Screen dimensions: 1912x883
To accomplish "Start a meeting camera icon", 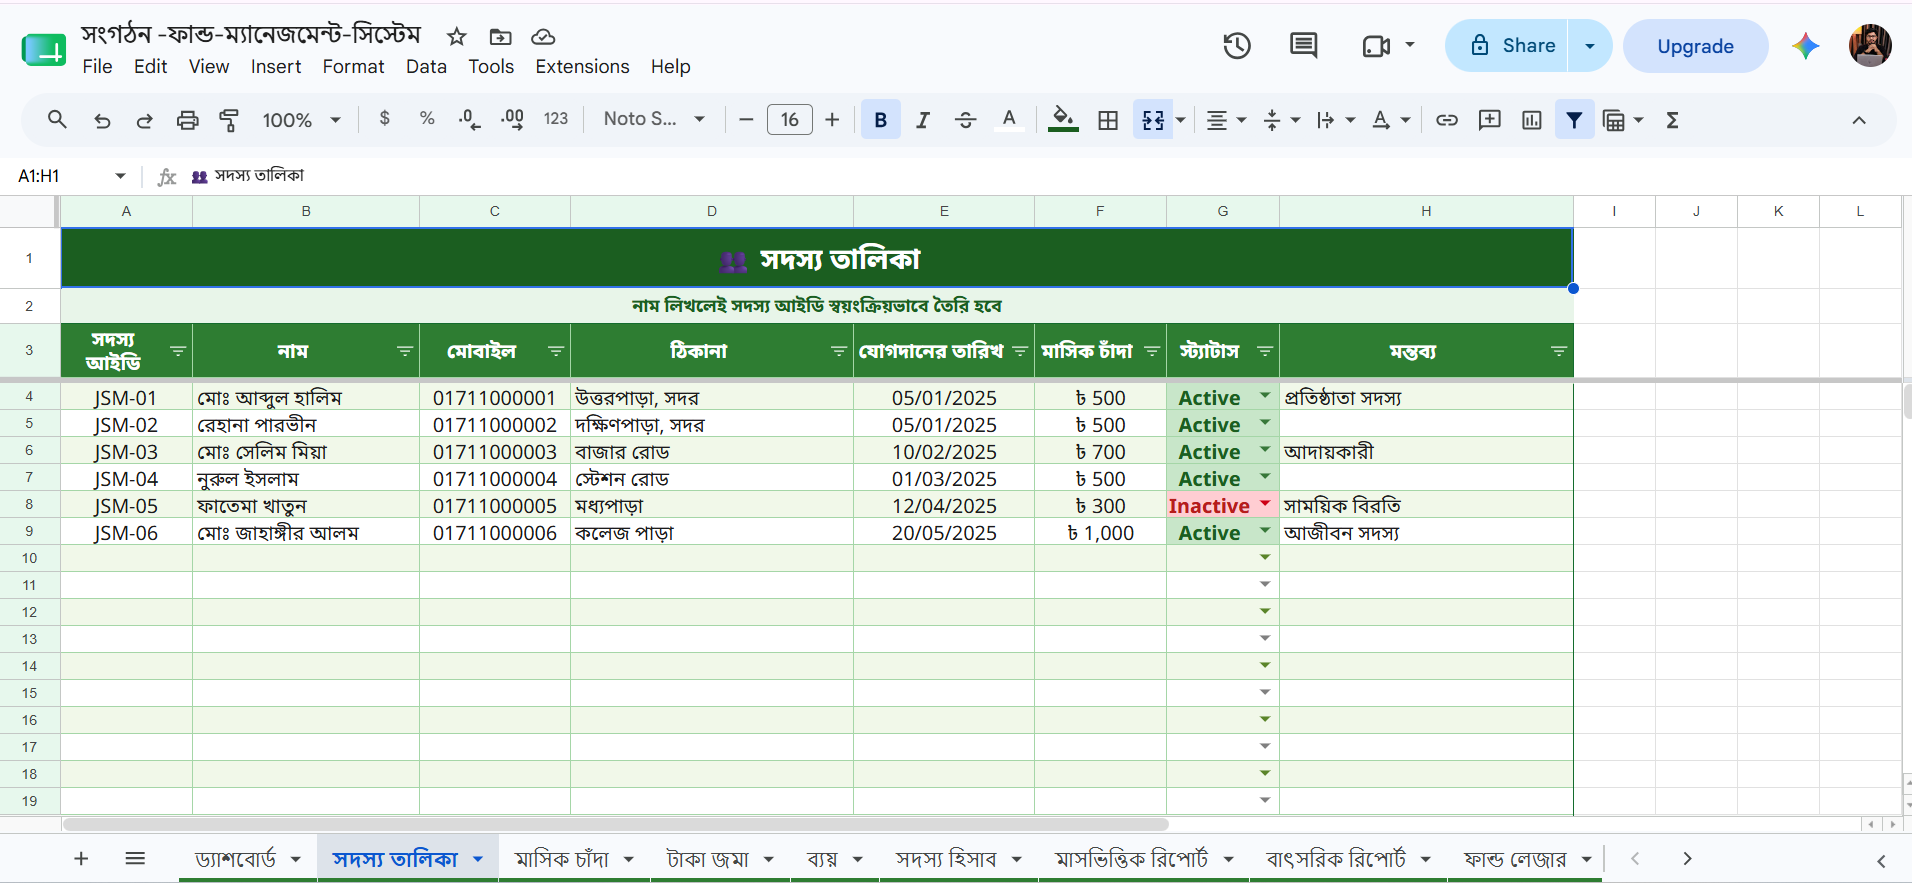I will pyautogui.click(x=1377, y=46).
